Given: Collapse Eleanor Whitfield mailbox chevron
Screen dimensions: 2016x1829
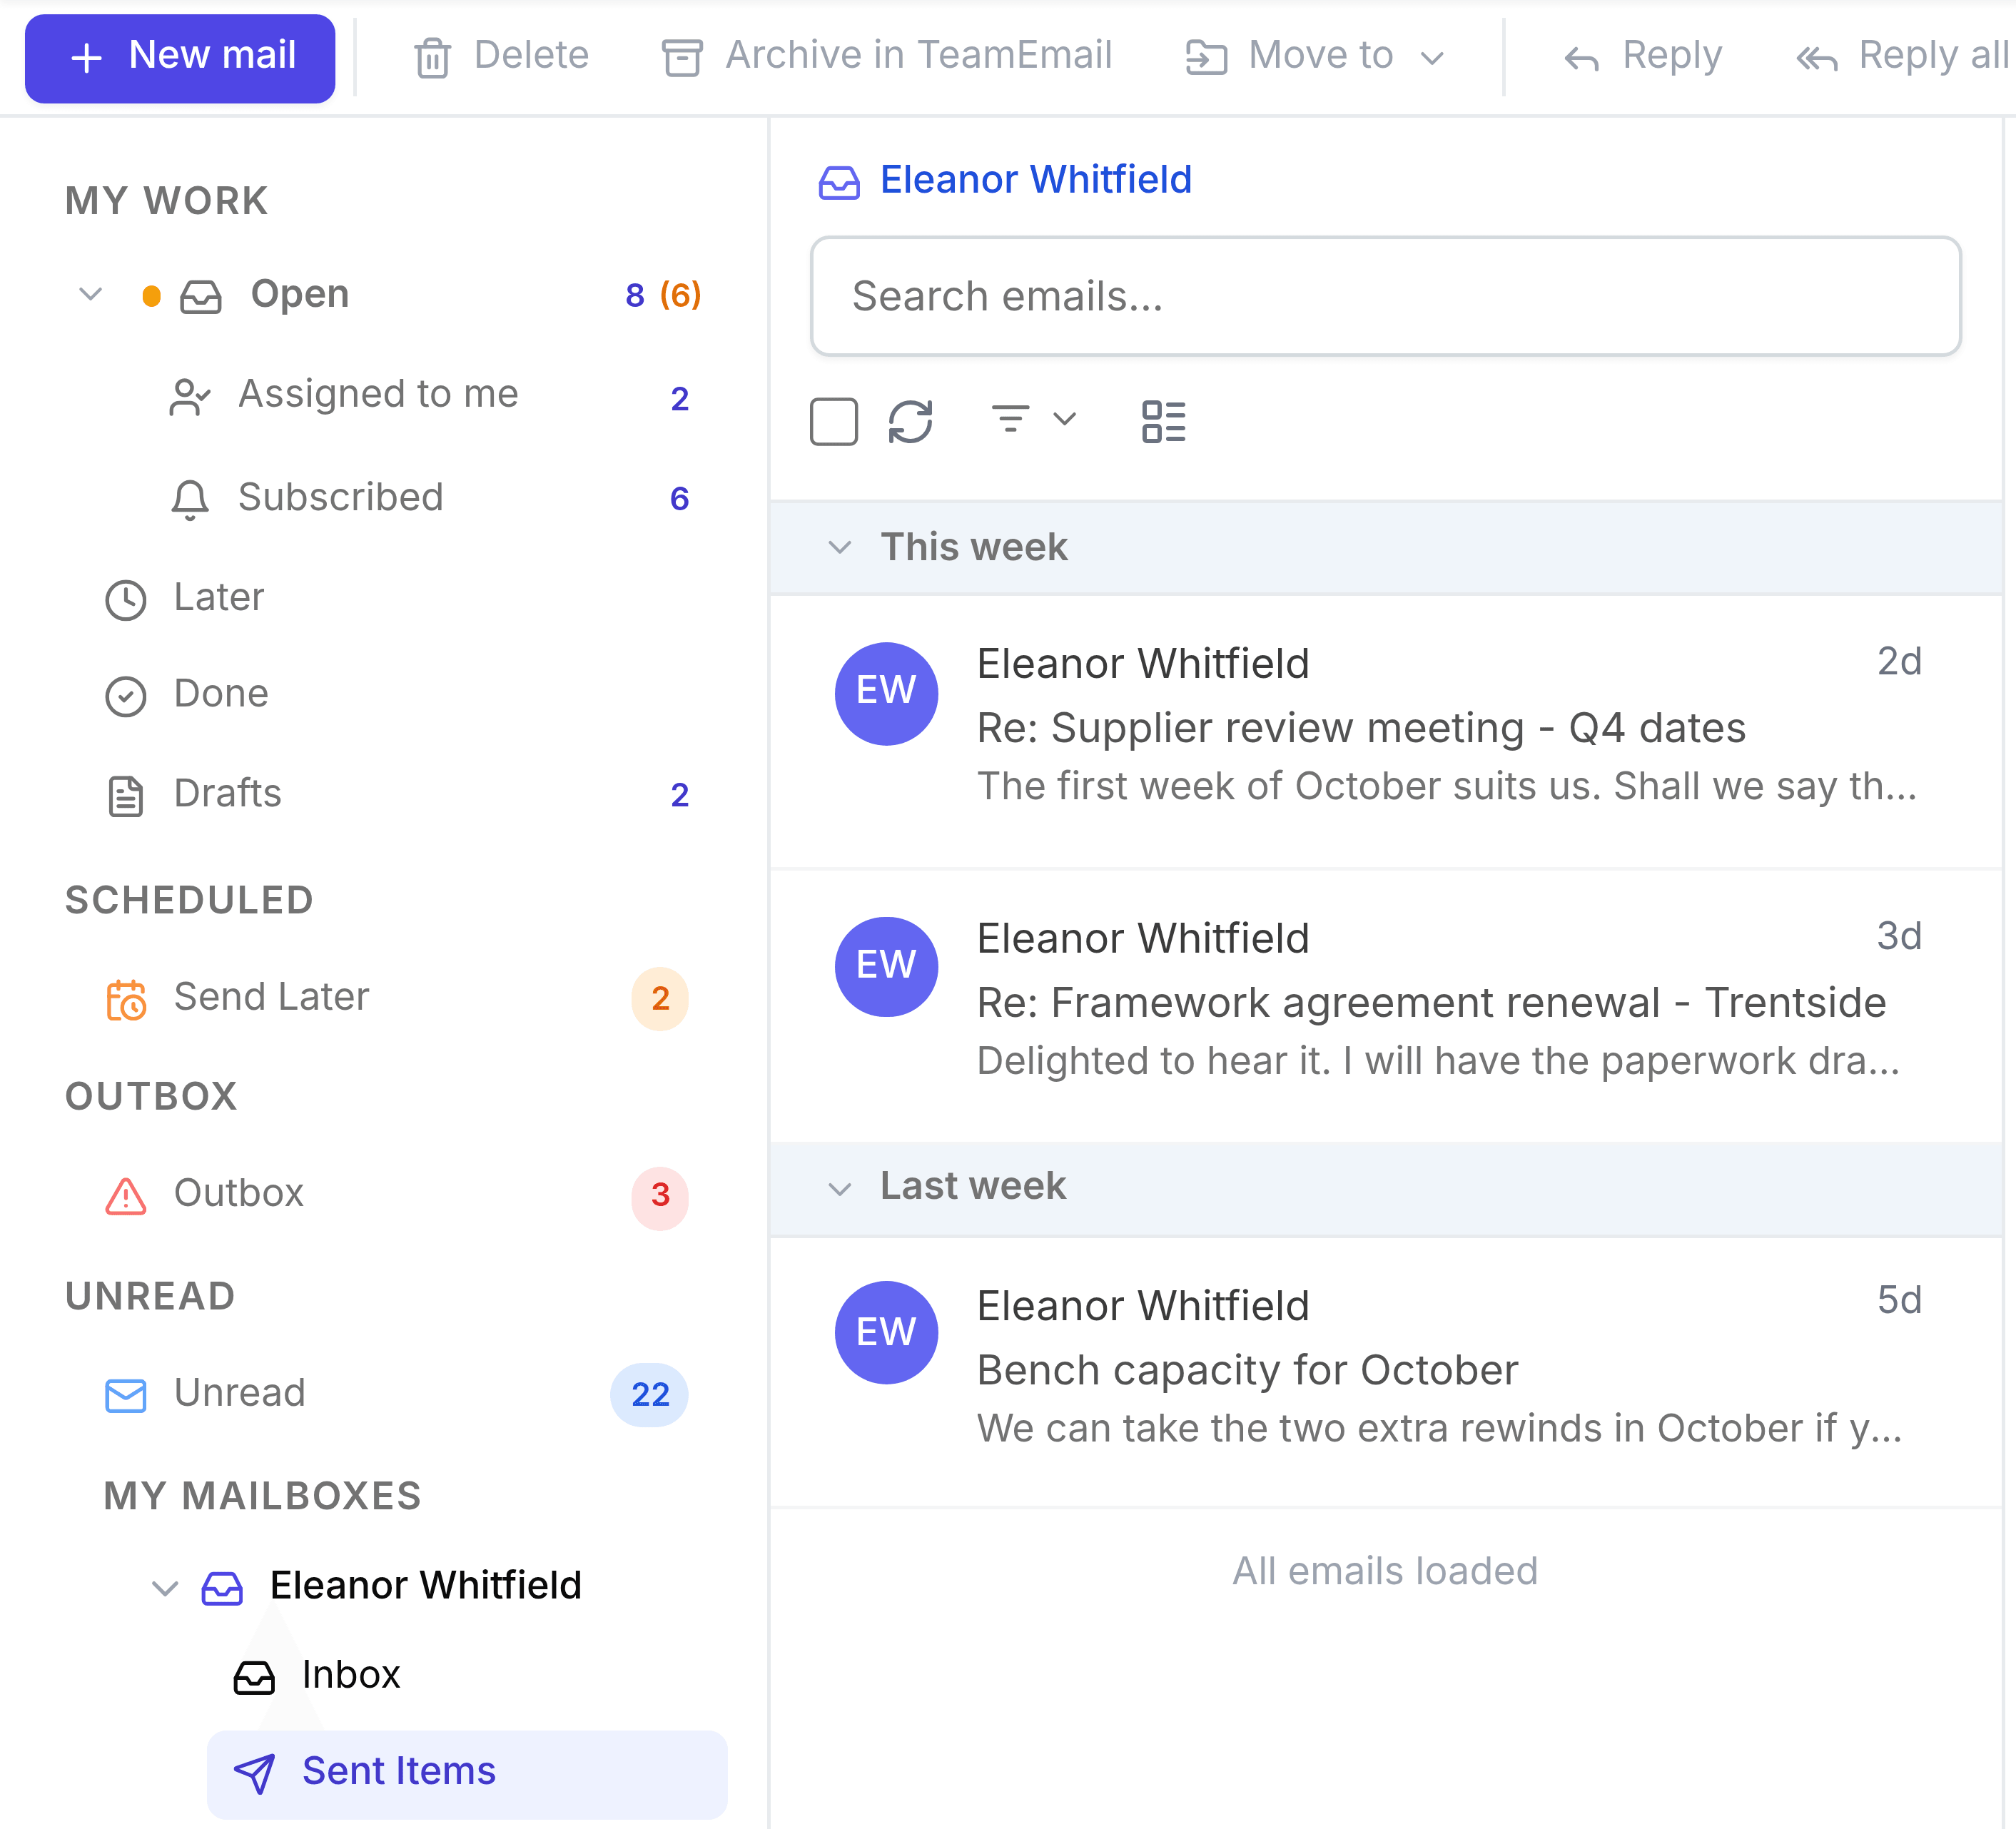Looking at the screenshot, I should (x=165, y=1587).
